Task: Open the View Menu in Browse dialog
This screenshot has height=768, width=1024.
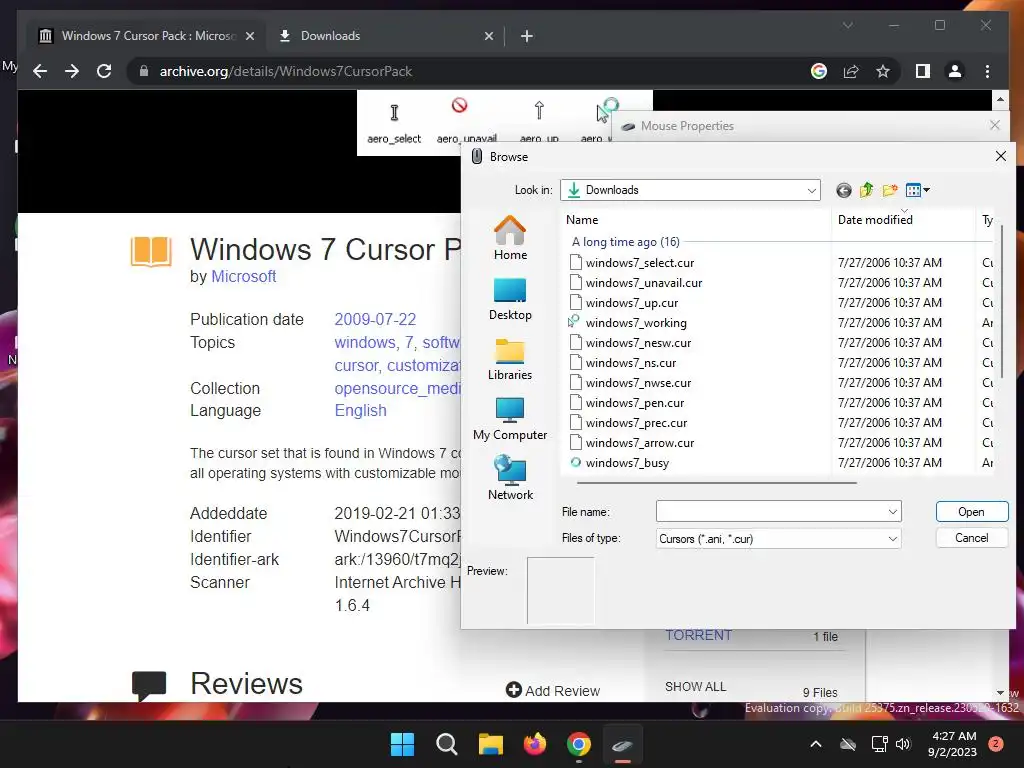Action: 918,190
